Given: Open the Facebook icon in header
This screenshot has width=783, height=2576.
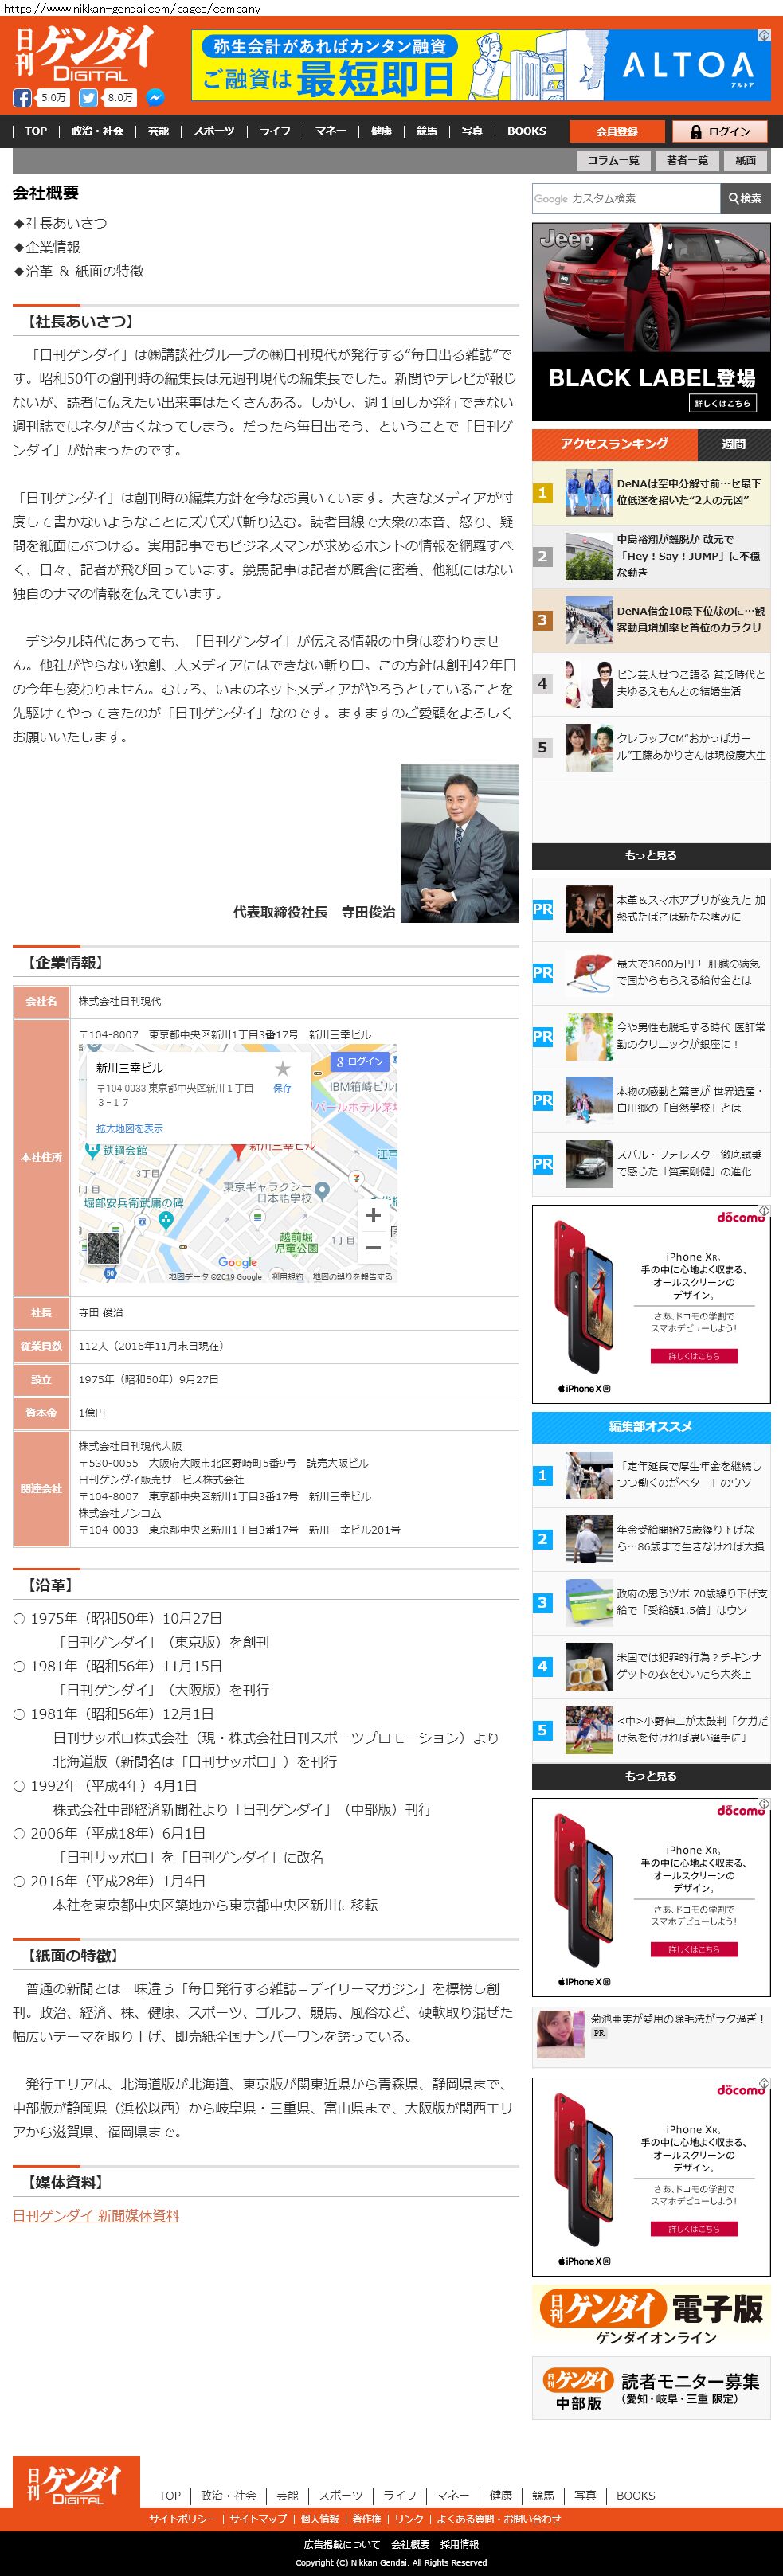Looking at the screenshot, I should tap(22, 98).
